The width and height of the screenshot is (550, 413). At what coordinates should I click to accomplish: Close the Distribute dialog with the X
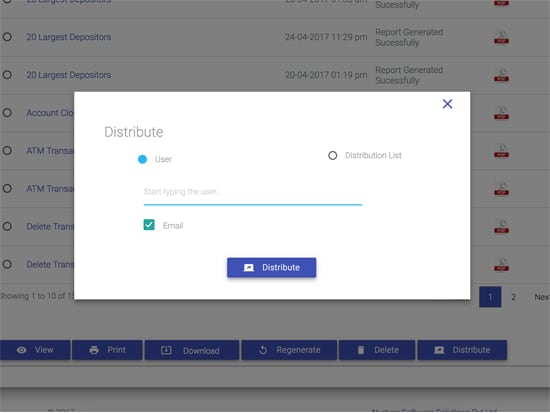447,104
